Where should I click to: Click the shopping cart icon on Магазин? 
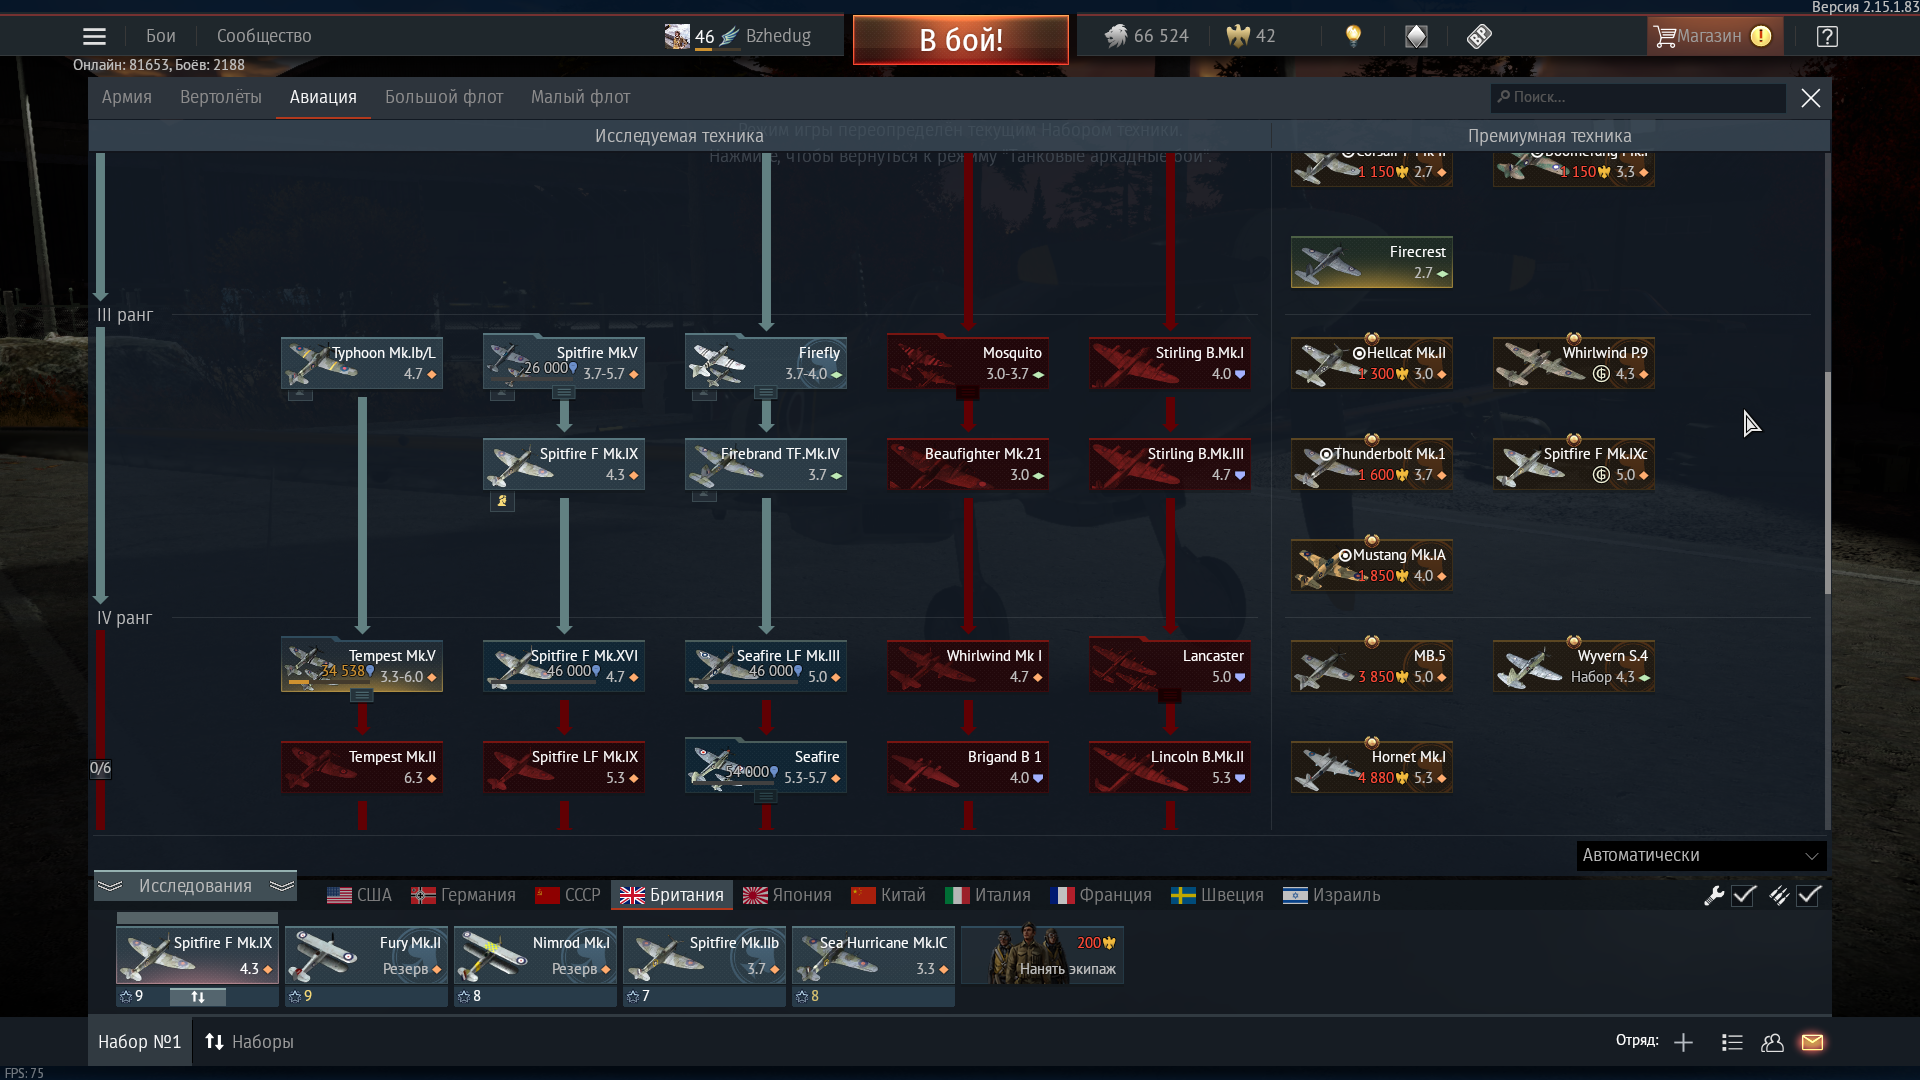point(1664,37)
